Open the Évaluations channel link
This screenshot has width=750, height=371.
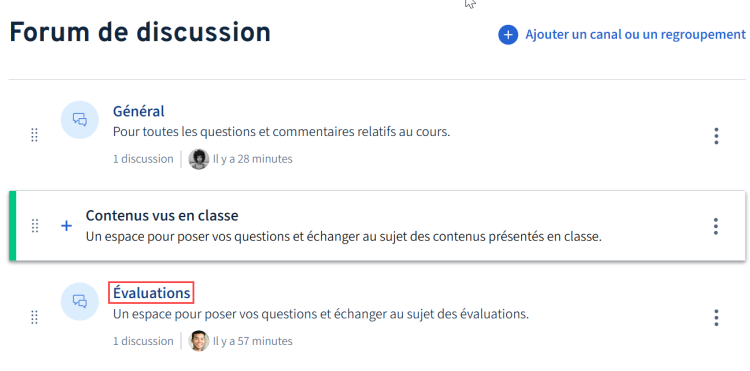(x=152, y=293)
